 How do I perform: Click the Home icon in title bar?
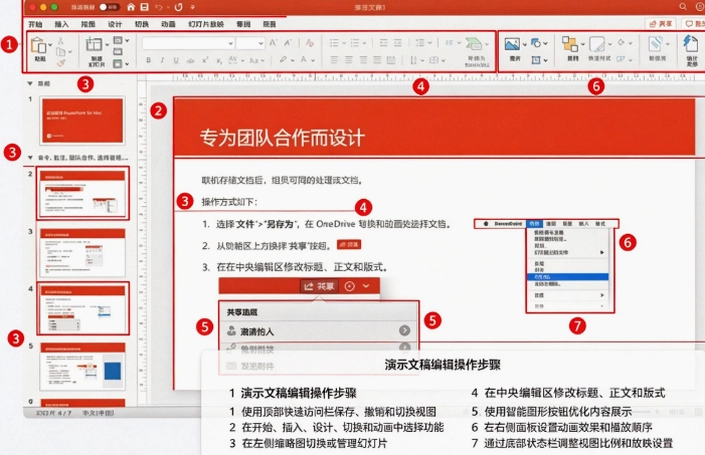click(x=131, y=7)
